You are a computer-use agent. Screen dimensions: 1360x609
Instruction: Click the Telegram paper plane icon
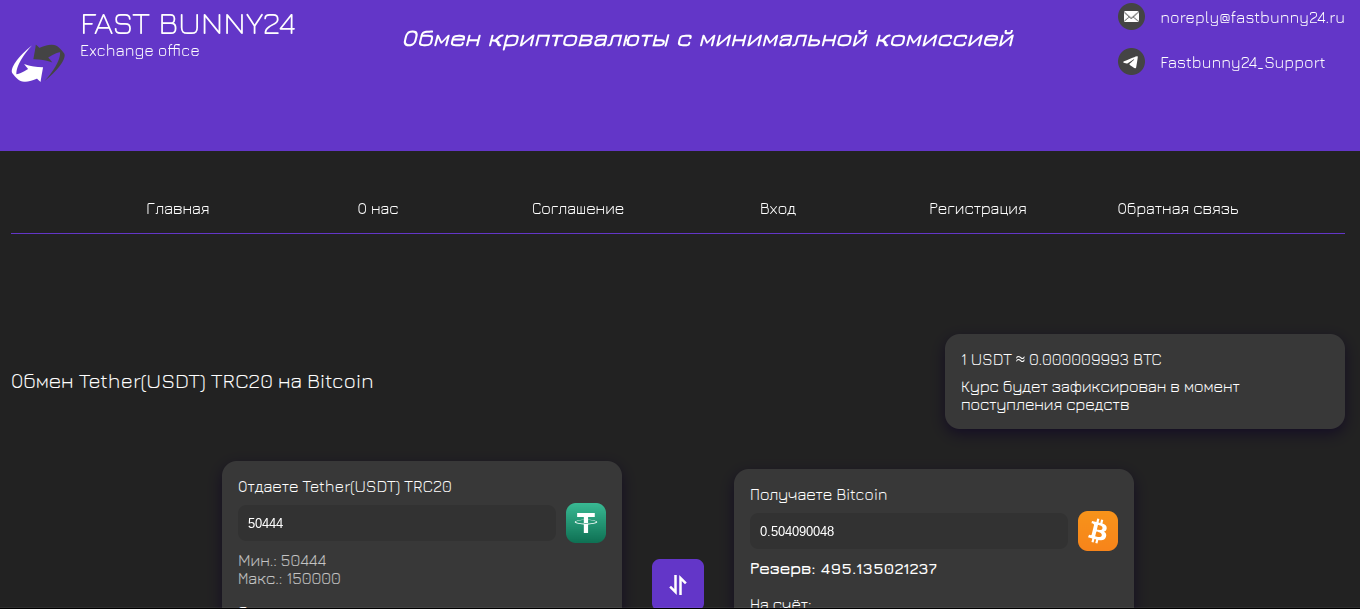point(1131,62)
